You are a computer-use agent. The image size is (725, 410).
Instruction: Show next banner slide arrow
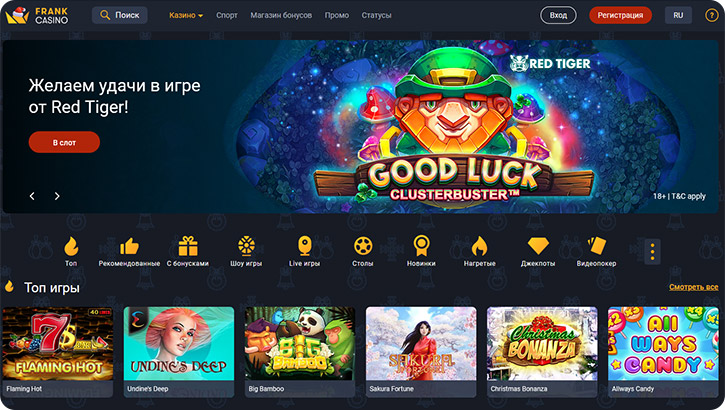[x=57, y=196]
